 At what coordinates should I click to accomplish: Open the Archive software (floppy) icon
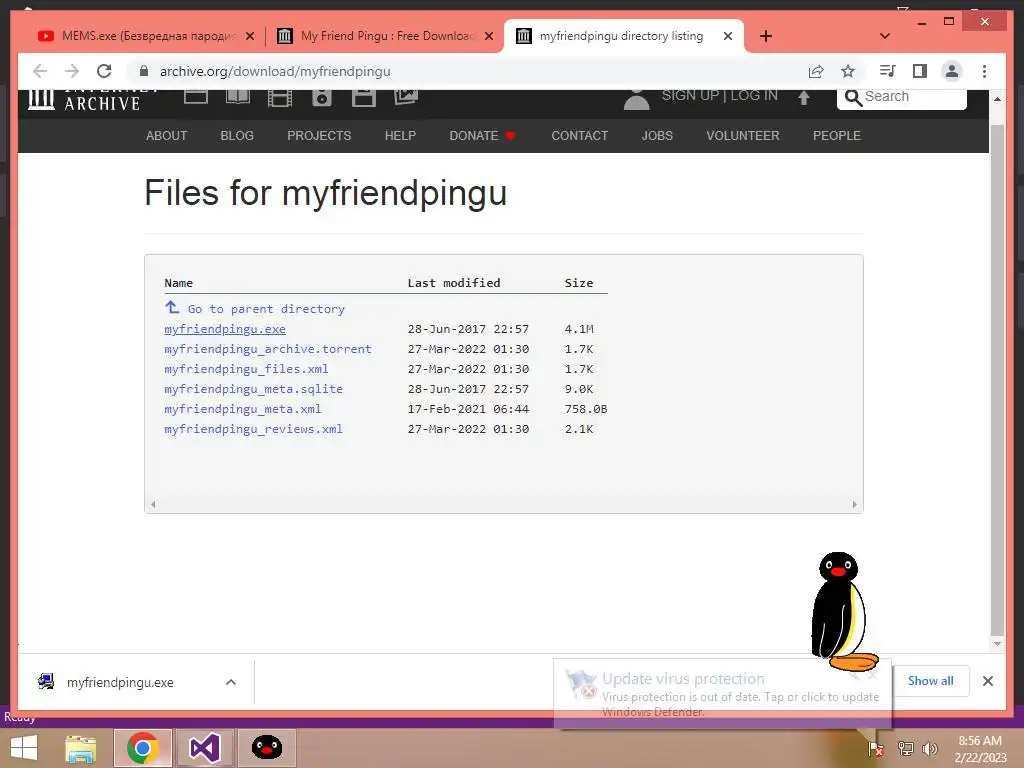364,97
